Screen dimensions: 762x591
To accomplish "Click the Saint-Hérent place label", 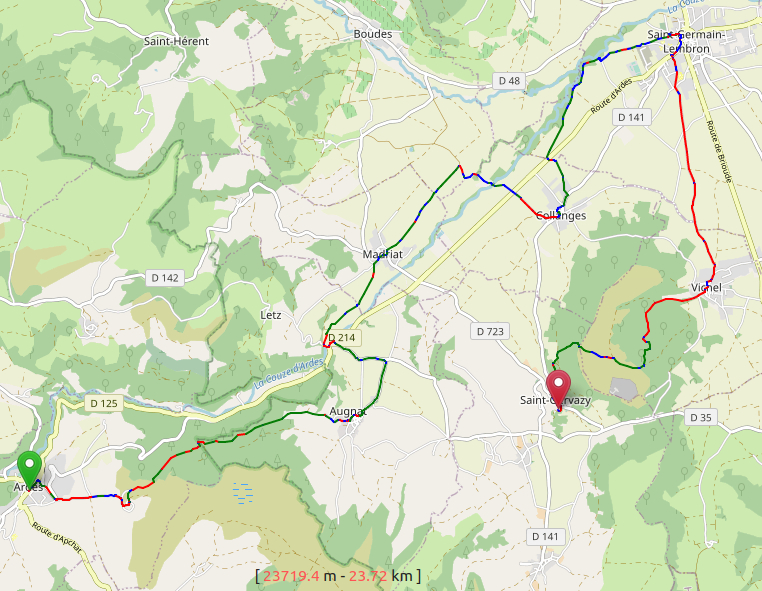I will [x=176, y=41].
